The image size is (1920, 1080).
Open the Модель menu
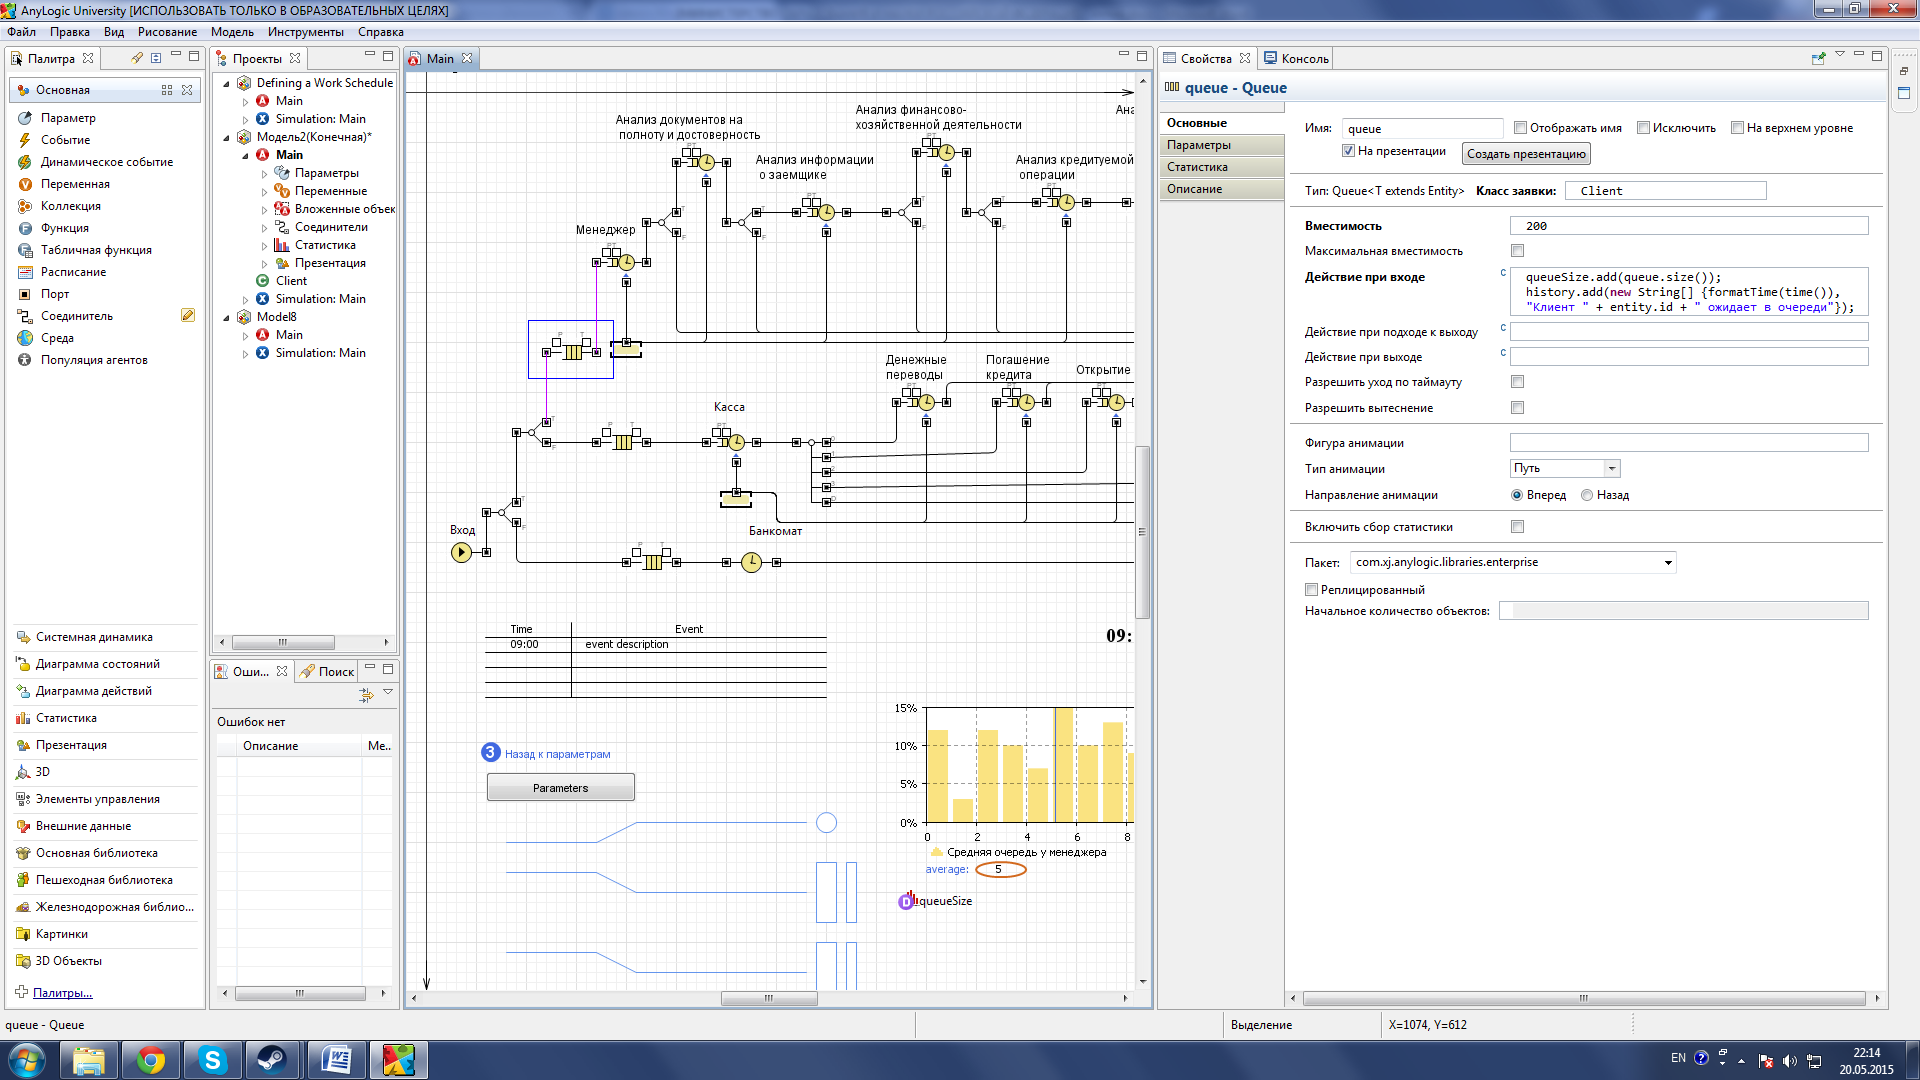click(232, 32)
